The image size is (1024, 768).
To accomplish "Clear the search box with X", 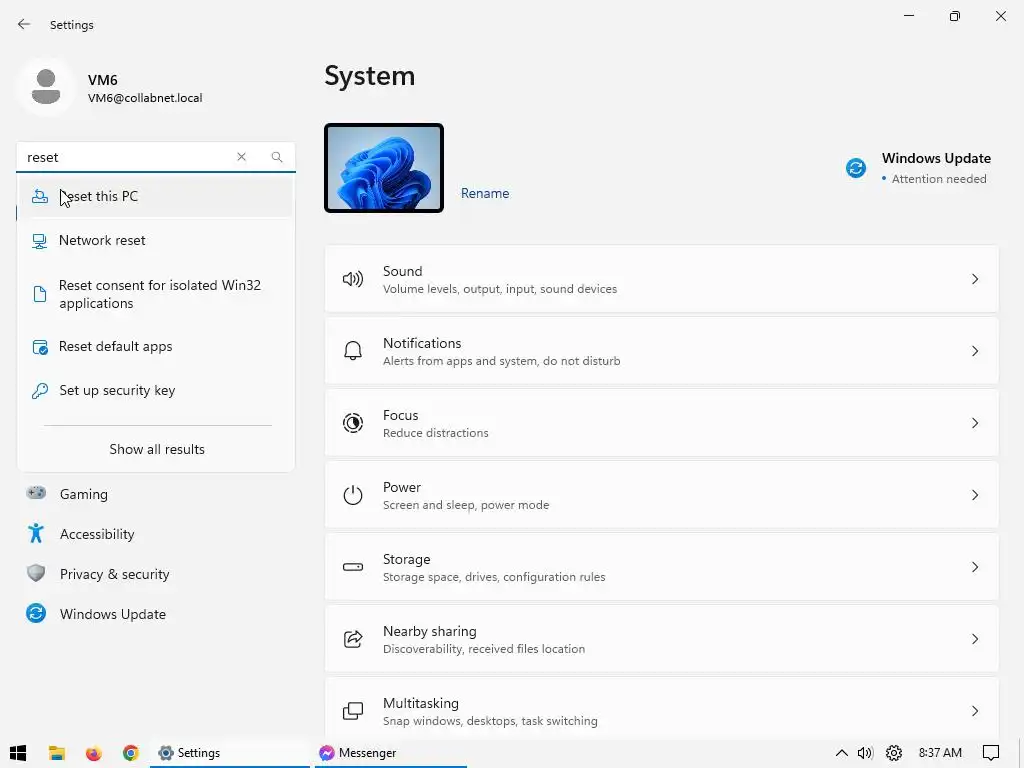I will (x=242, y=157).
